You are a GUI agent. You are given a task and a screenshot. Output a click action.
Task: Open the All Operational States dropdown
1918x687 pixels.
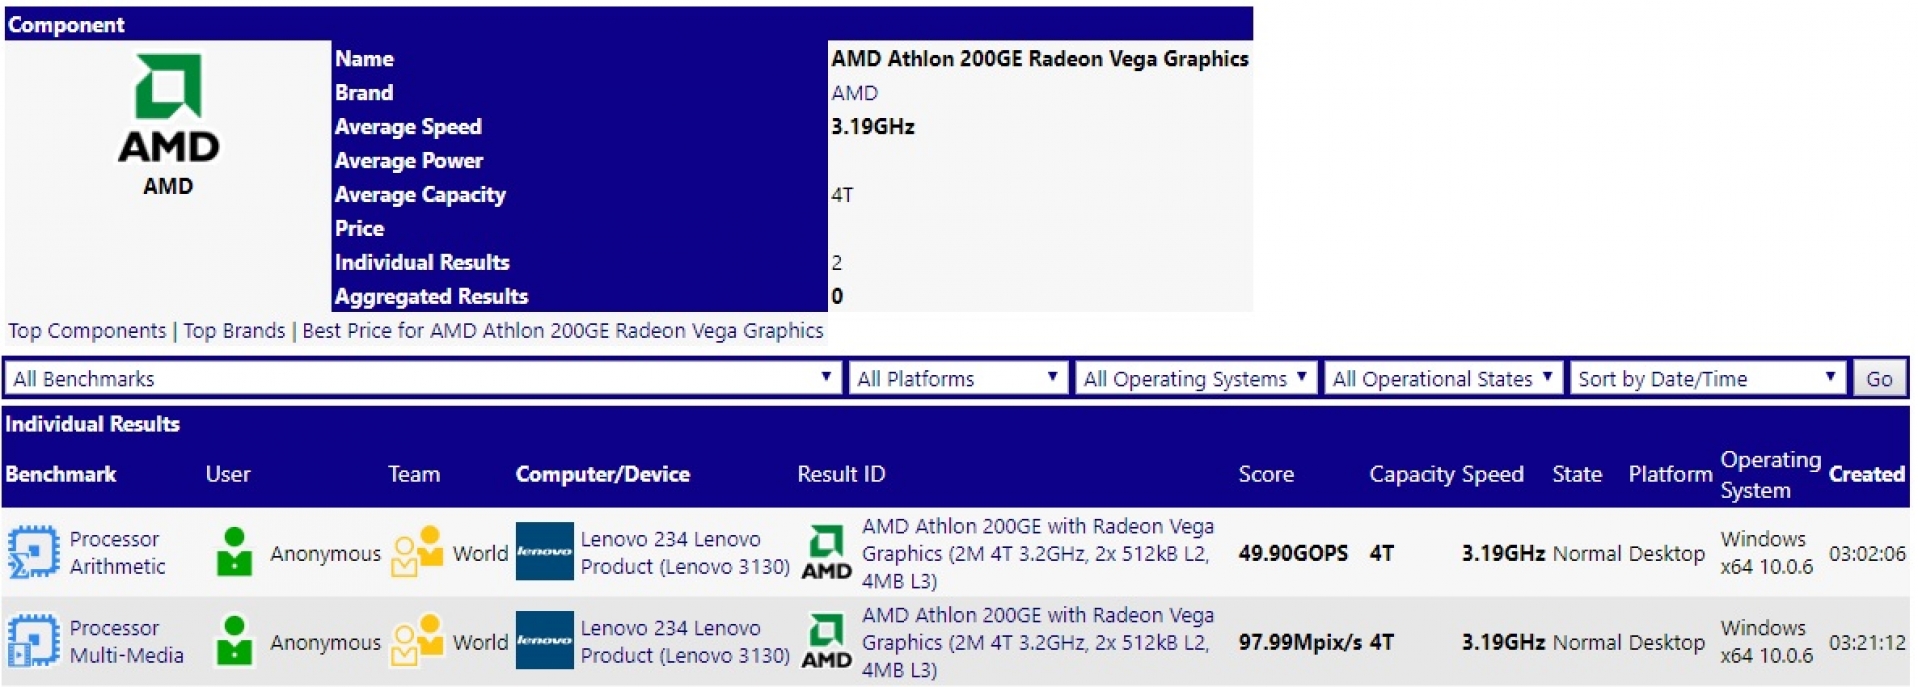1442,378
